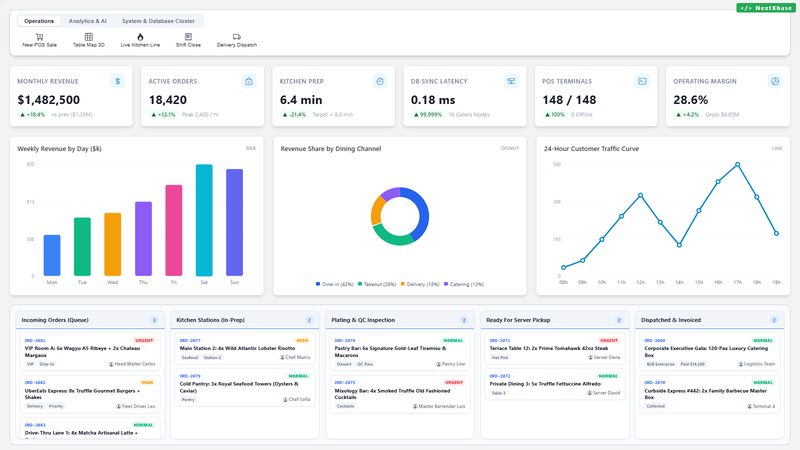Click the Logistics Team avatar icon
This screenshot has height=450, width=800.
(x=741, y=364)
